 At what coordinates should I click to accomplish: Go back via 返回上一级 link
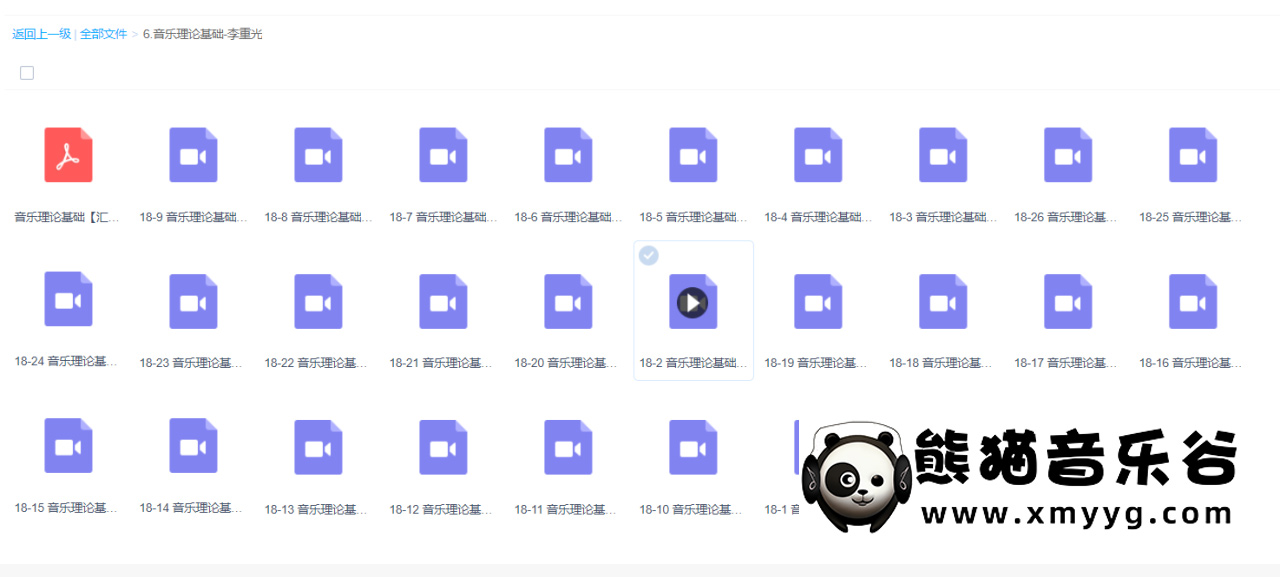click(42, 34)
